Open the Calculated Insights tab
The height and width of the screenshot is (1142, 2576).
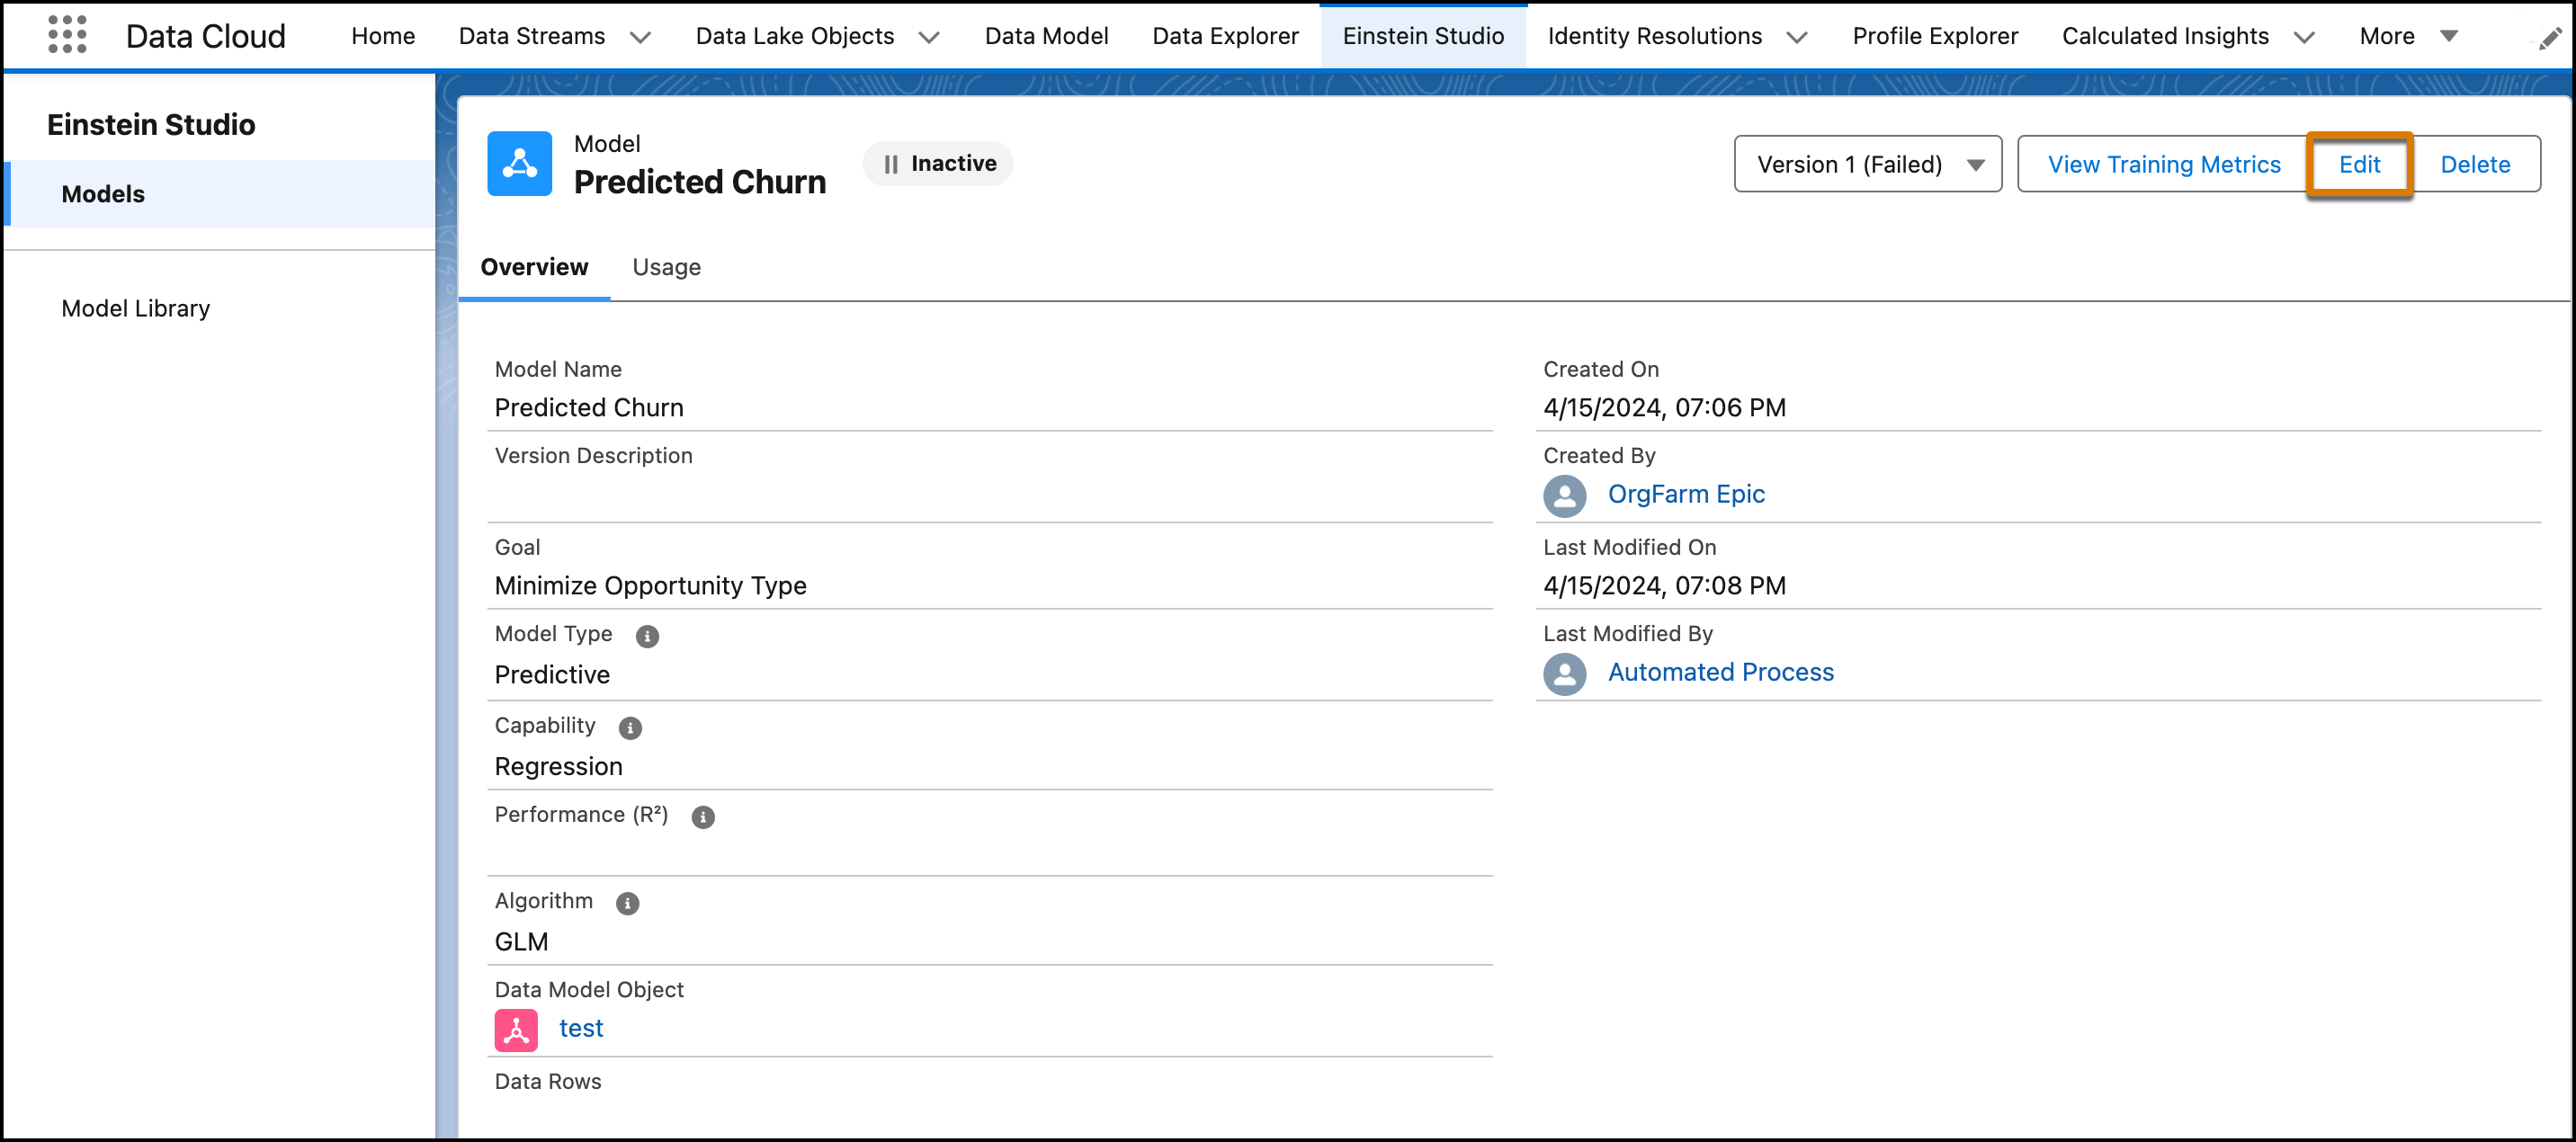tap(2165, 36)
